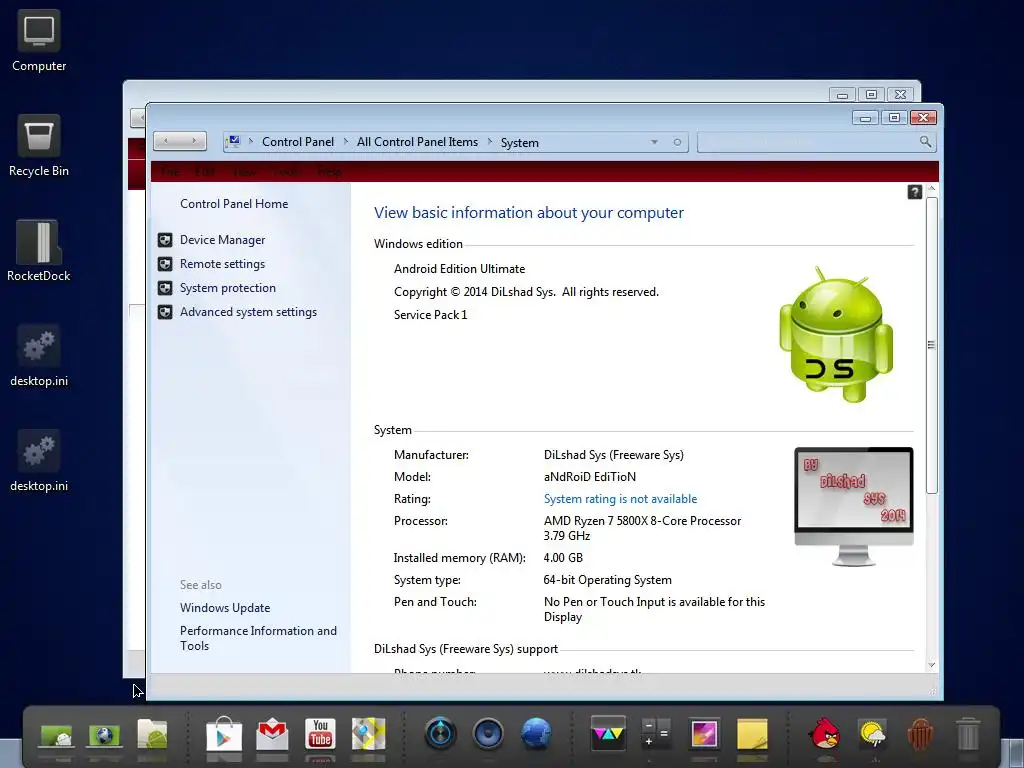Click the System breadcrumb segment
The image size is (1024, 768).
[519, 142]
